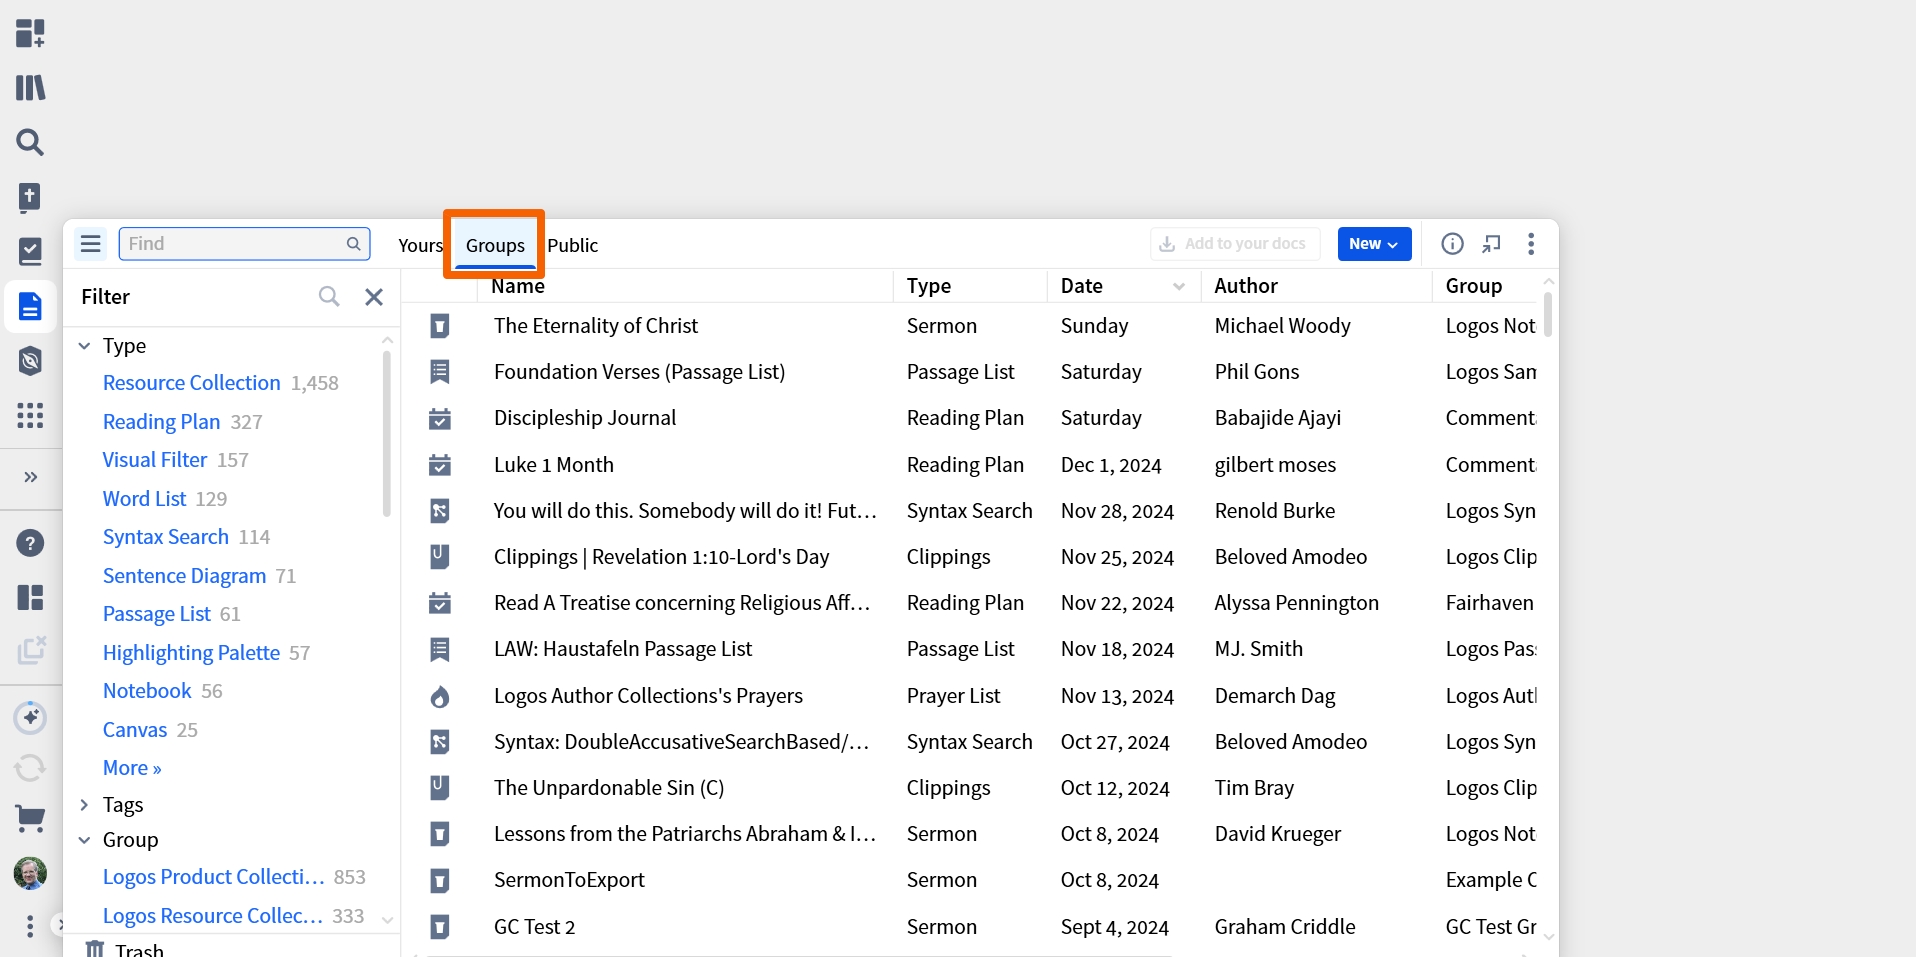Filter by Reading Plan type
The height and width of the screenshot is (957, 1916).
click(x=161, y=422)
